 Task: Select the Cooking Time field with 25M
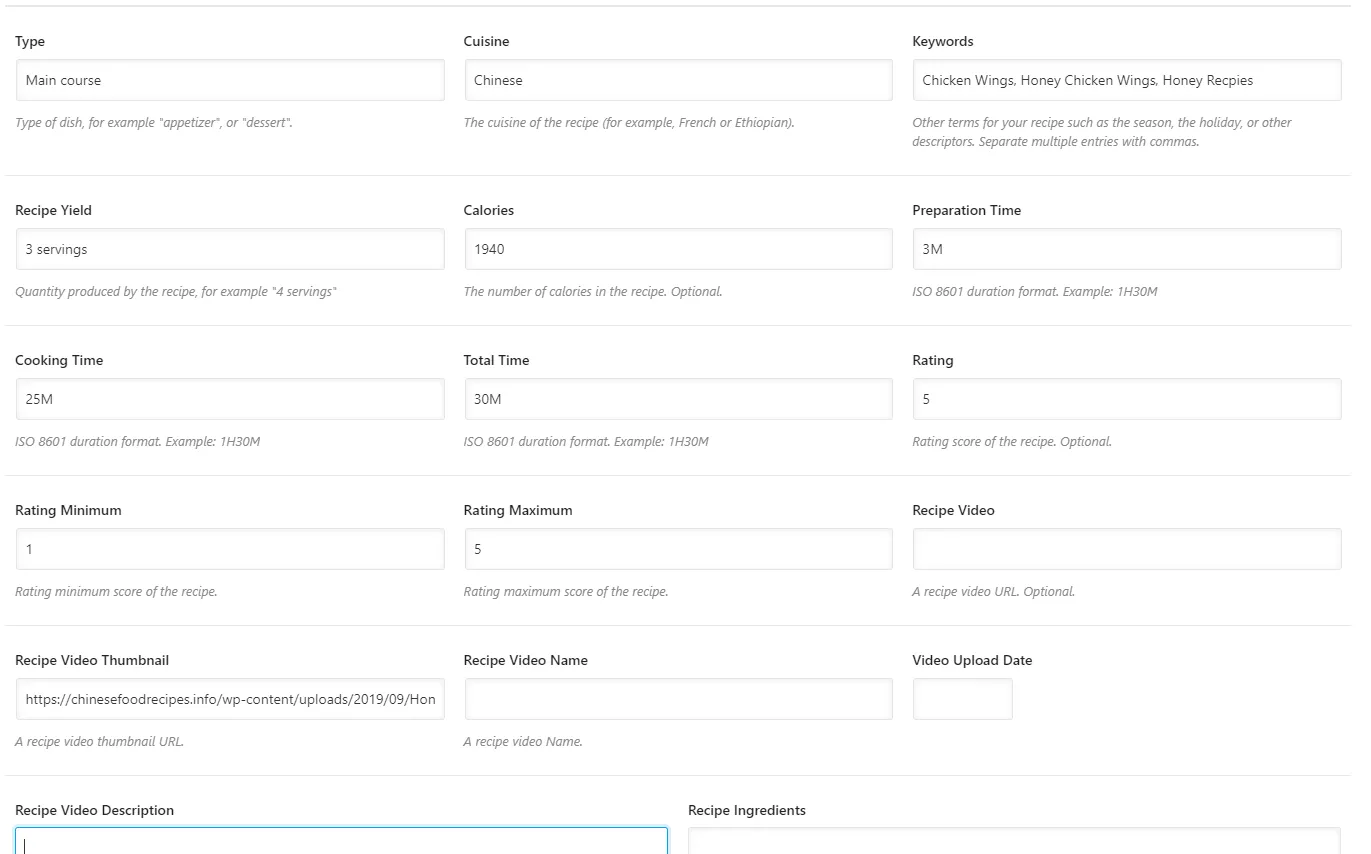[x=230, y=399]
